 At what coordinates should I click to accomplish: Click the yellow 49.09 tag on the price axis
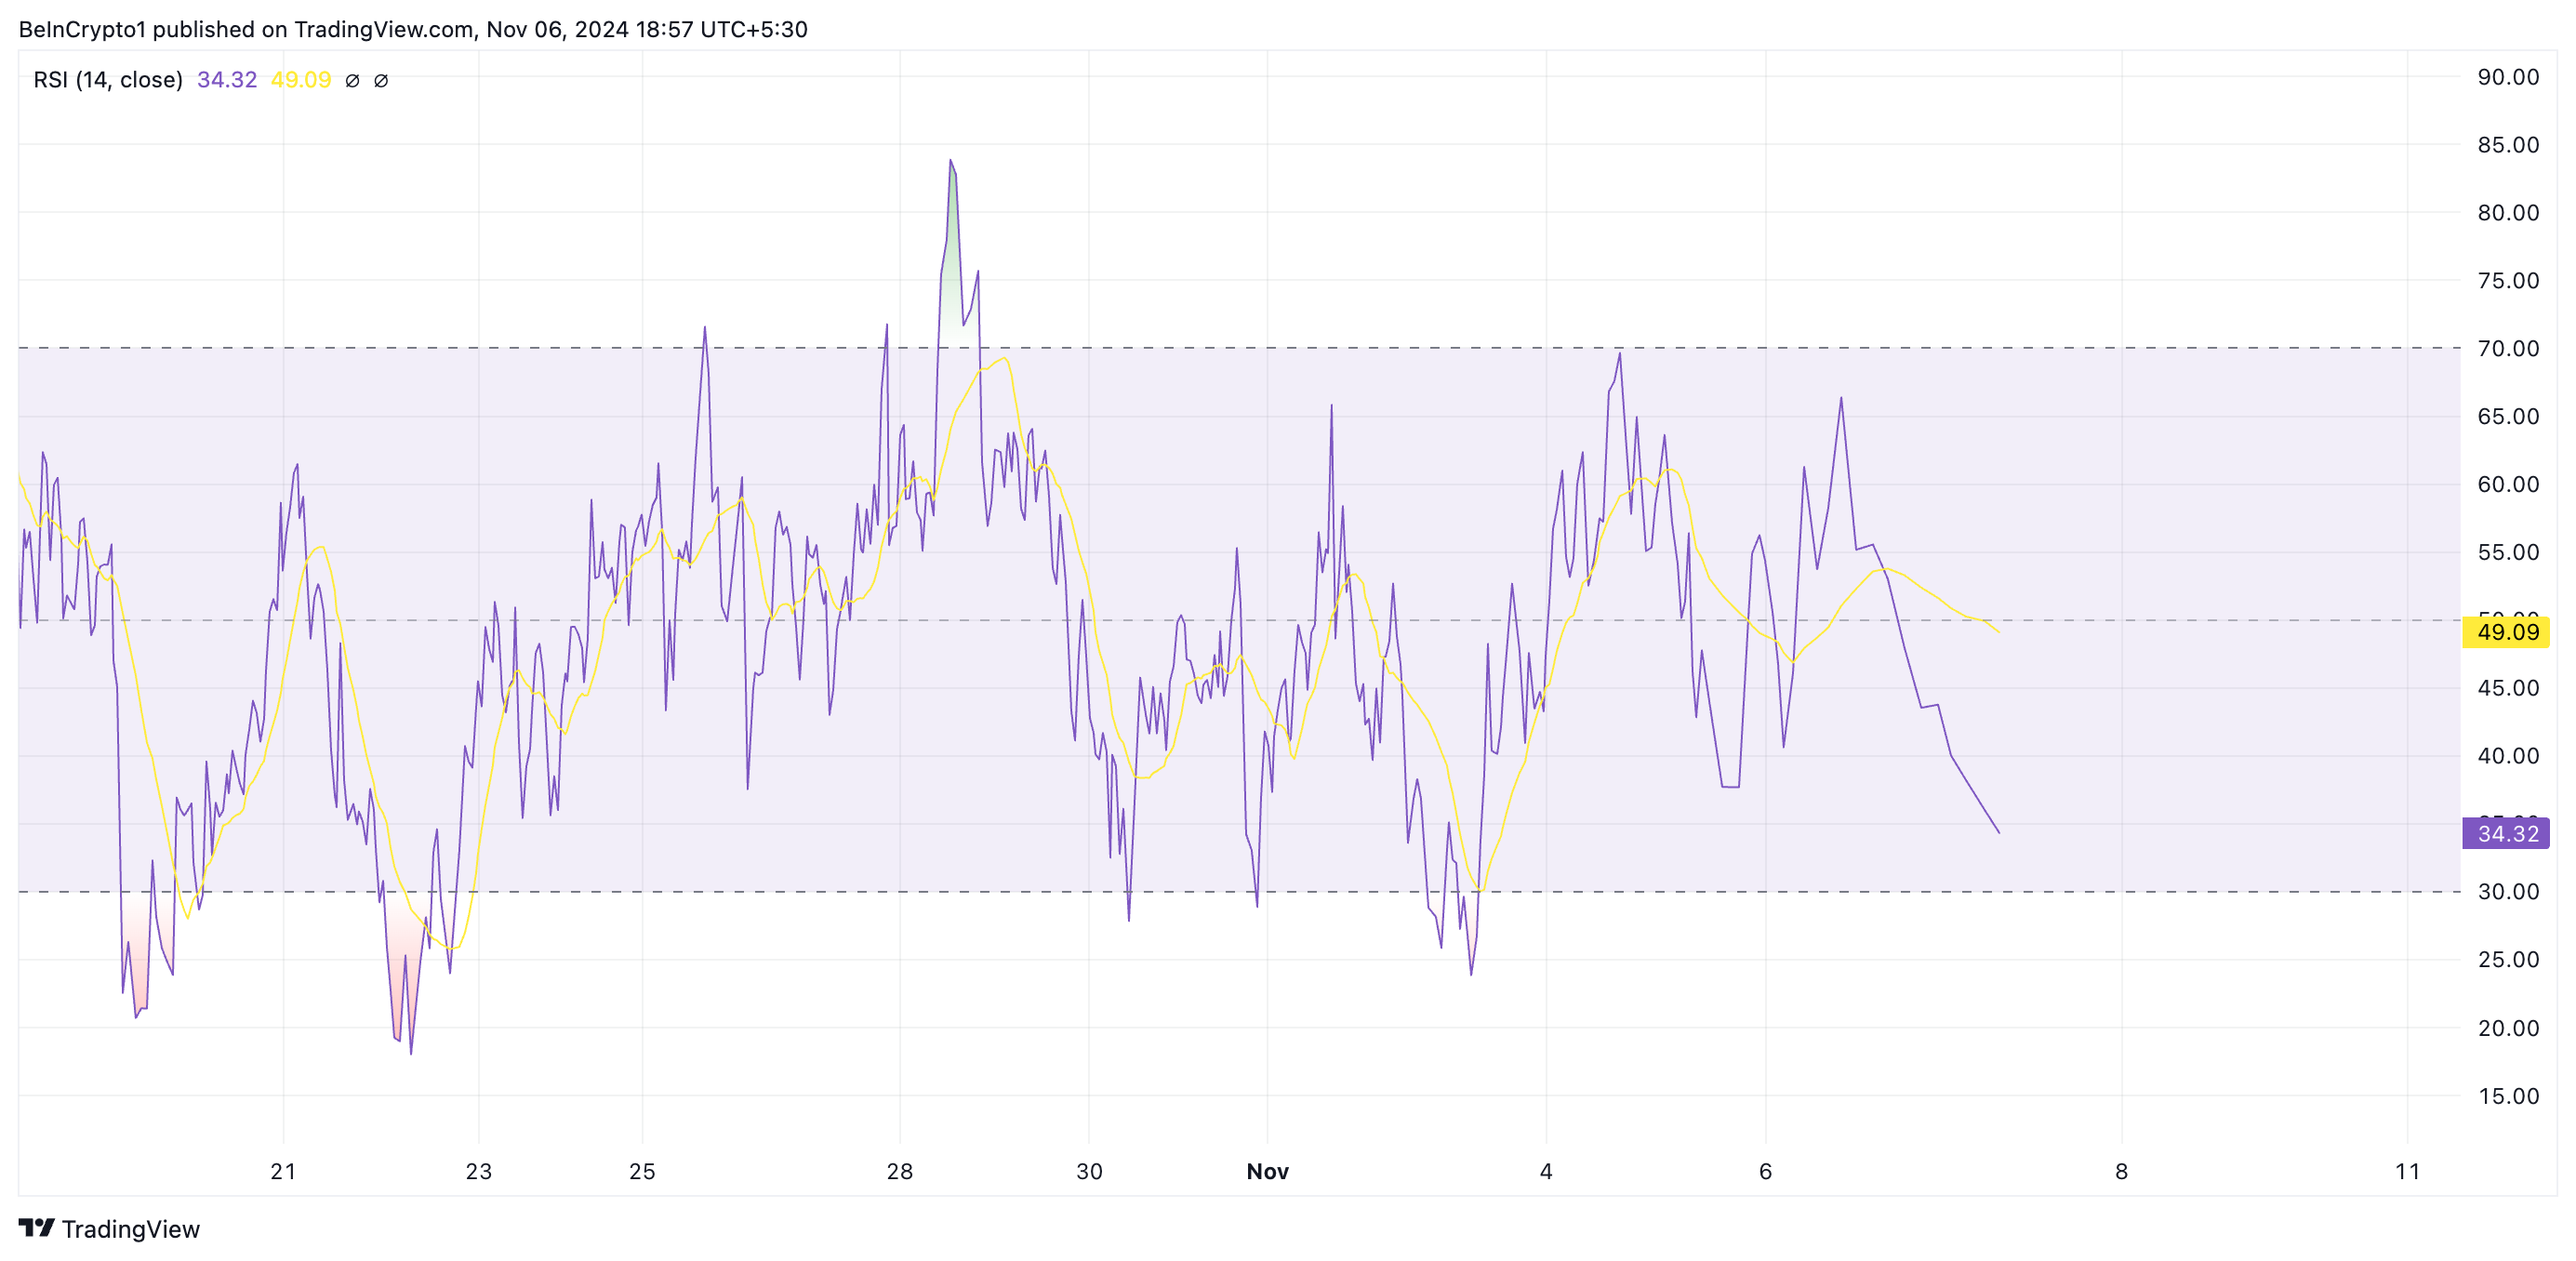(x=2506, y=632)
